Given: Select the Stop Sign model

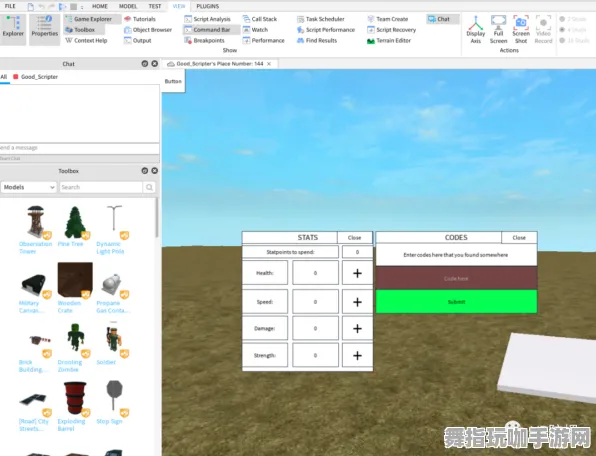Looking at the screenshot, I should pos(113,402).
